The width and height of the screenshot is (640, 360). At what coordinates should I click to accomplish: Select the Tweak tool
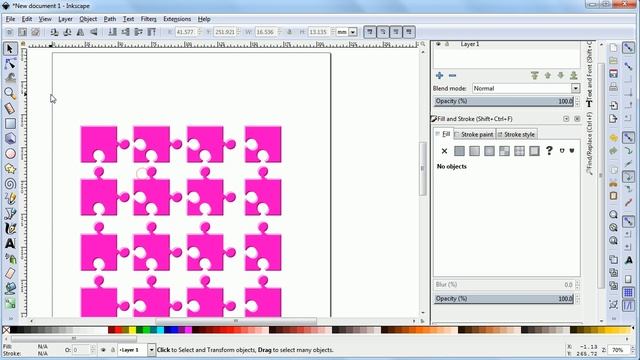(x=10, y=78)
